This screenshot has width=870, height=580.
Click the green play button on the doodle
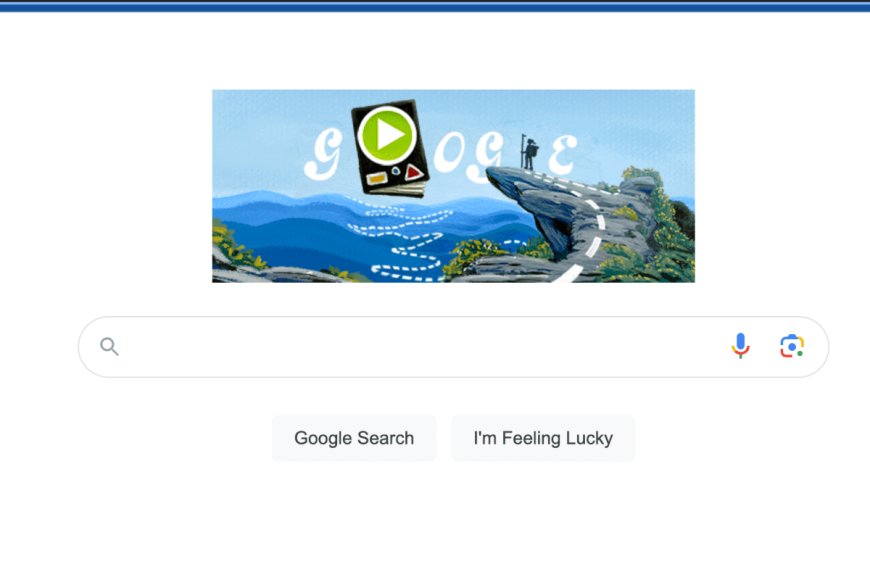click(x=387, y=135)
